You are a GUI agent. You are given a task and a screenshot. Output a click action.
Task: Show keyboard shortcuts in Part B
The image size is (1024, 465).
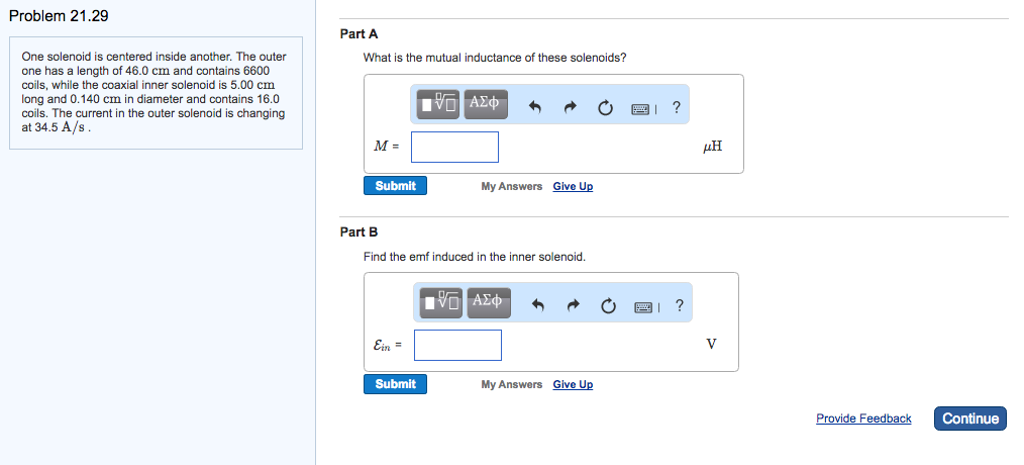click(646, 307)
